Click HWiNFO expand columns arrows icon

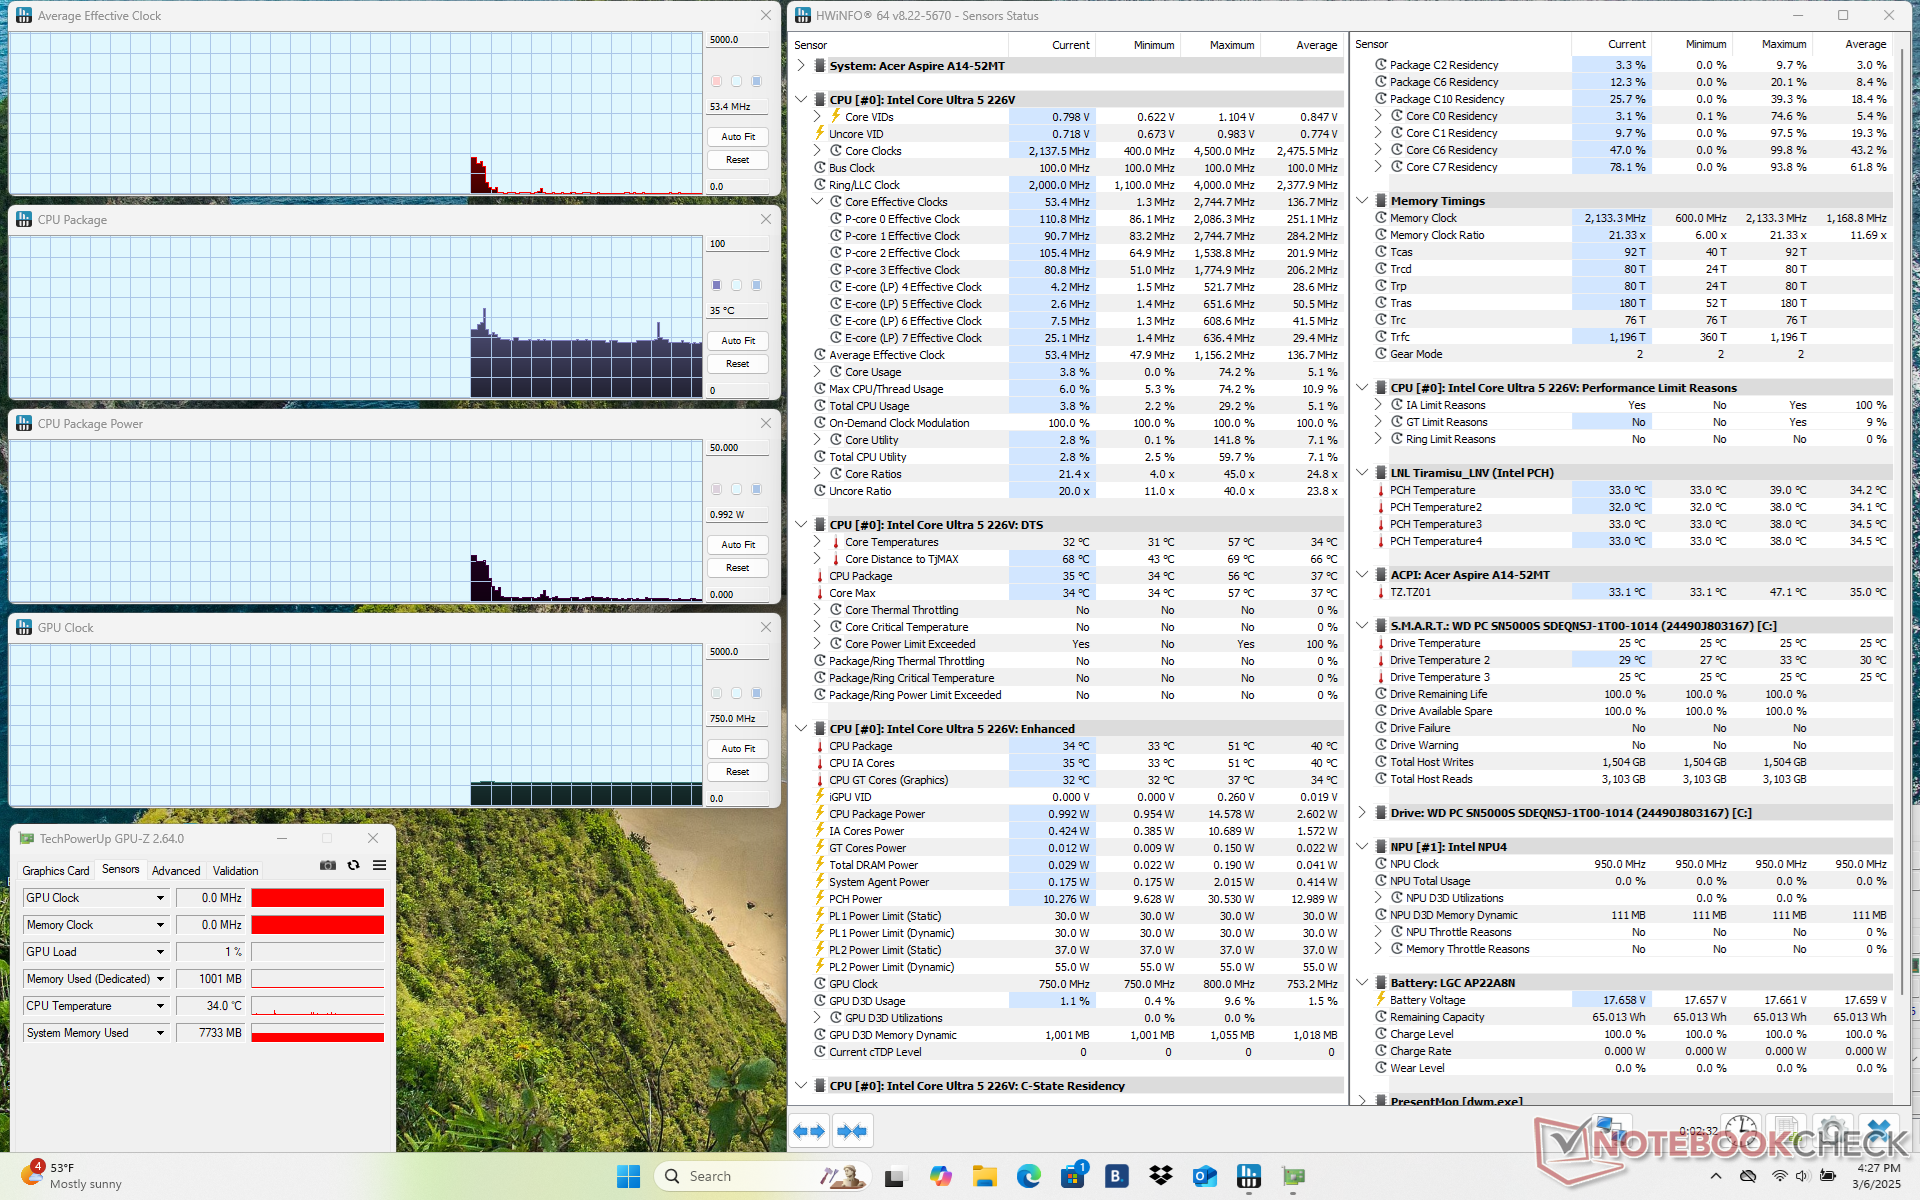pos(809,1131)
